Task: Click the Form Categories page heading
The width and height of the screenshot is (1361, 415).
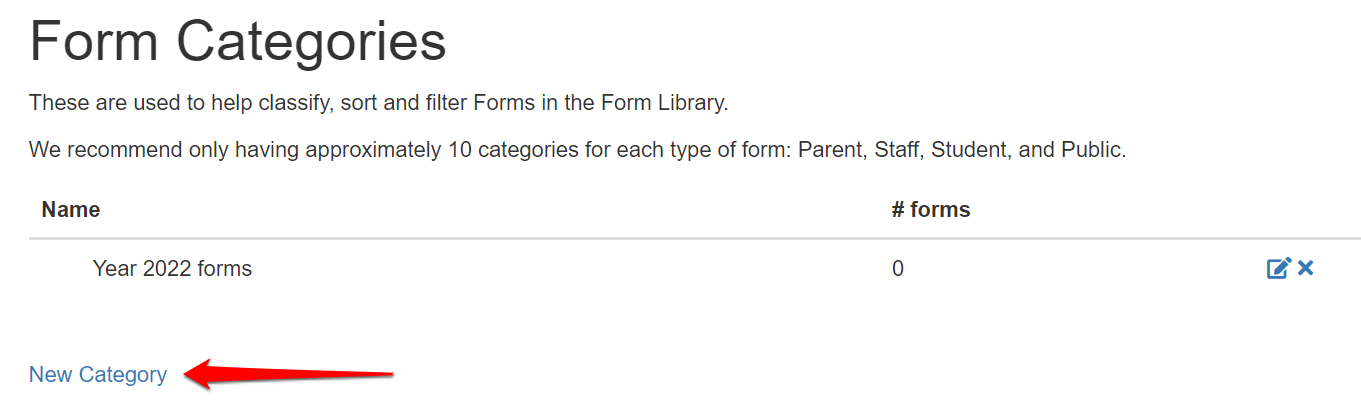Action: pyautogui.click(x=238, y=42)
